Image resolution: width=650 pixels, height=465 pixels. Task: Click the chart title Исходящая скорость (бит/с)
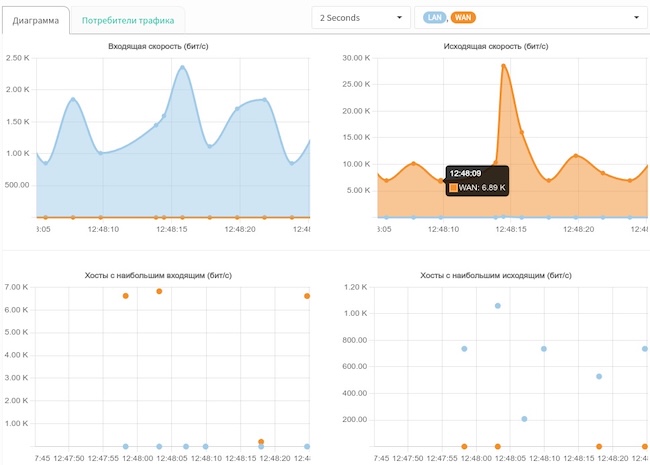point(496,46)
